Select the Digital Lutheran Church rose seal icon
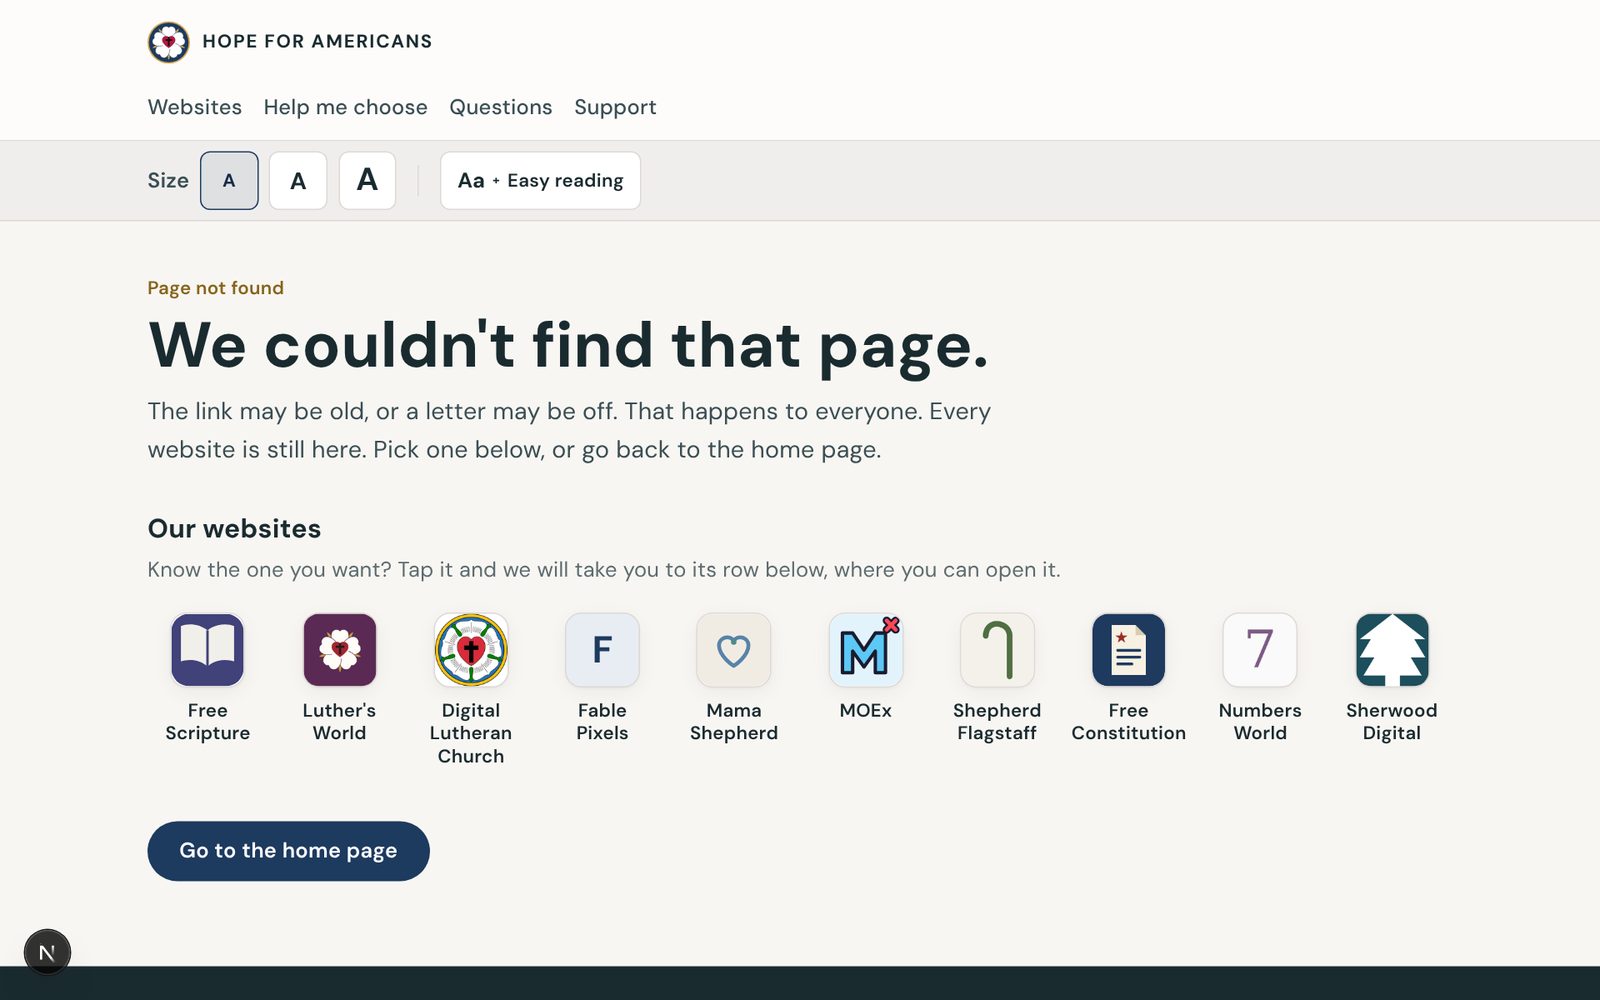 point(471,650)
